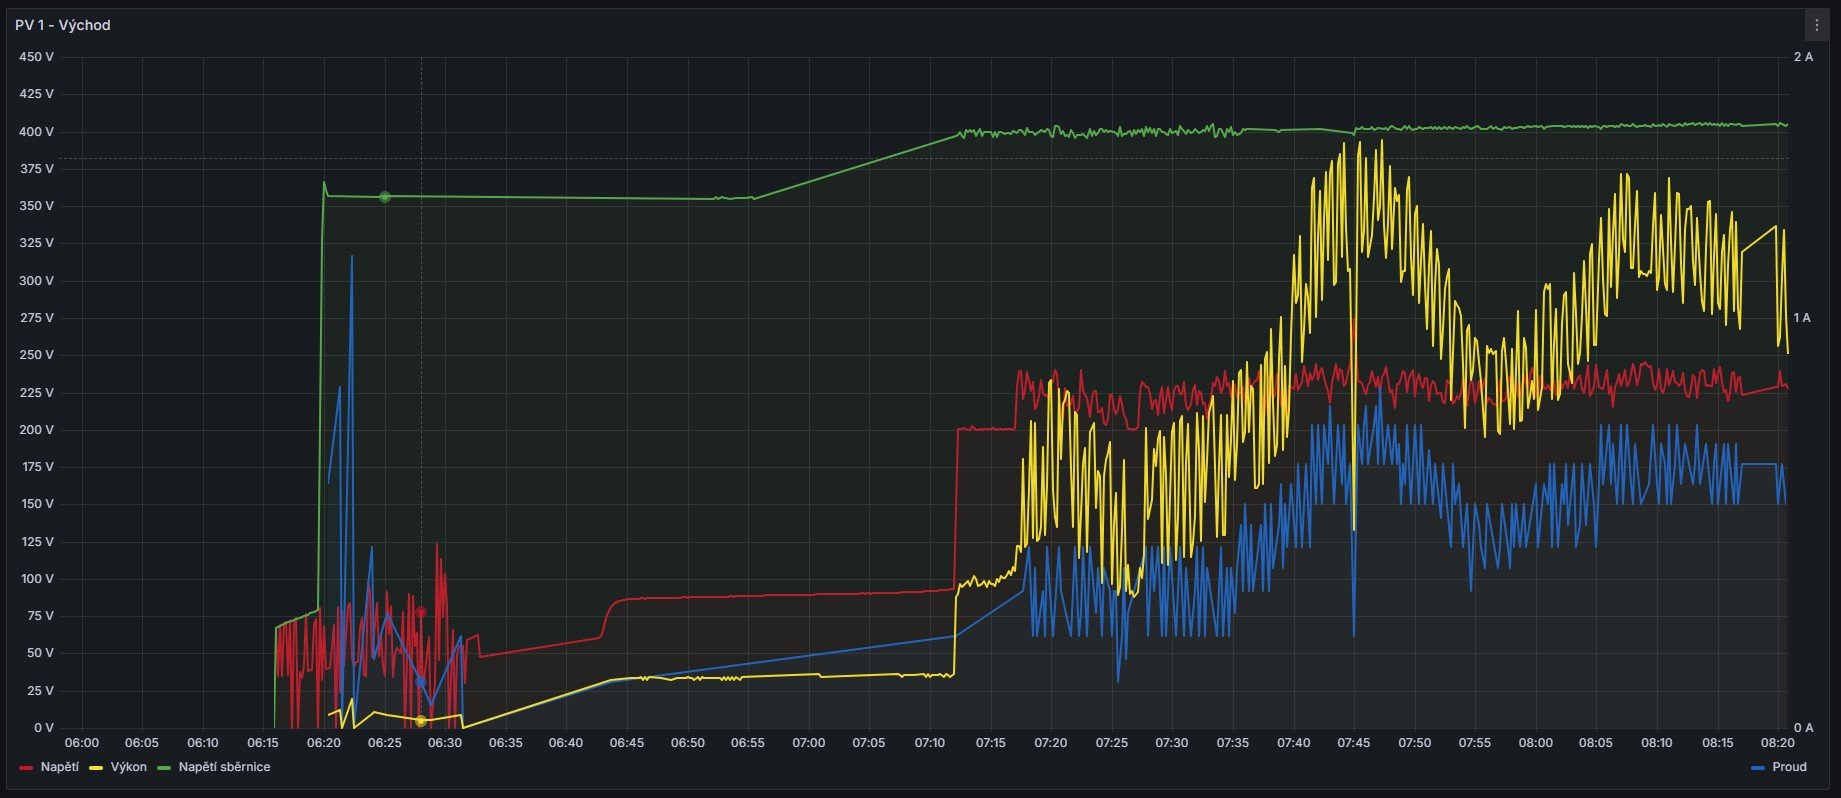The width and height of the screenshot is (1841, 798).
Task: Open the panel menu (three dots)
Action: click(x=1816, y=25)
